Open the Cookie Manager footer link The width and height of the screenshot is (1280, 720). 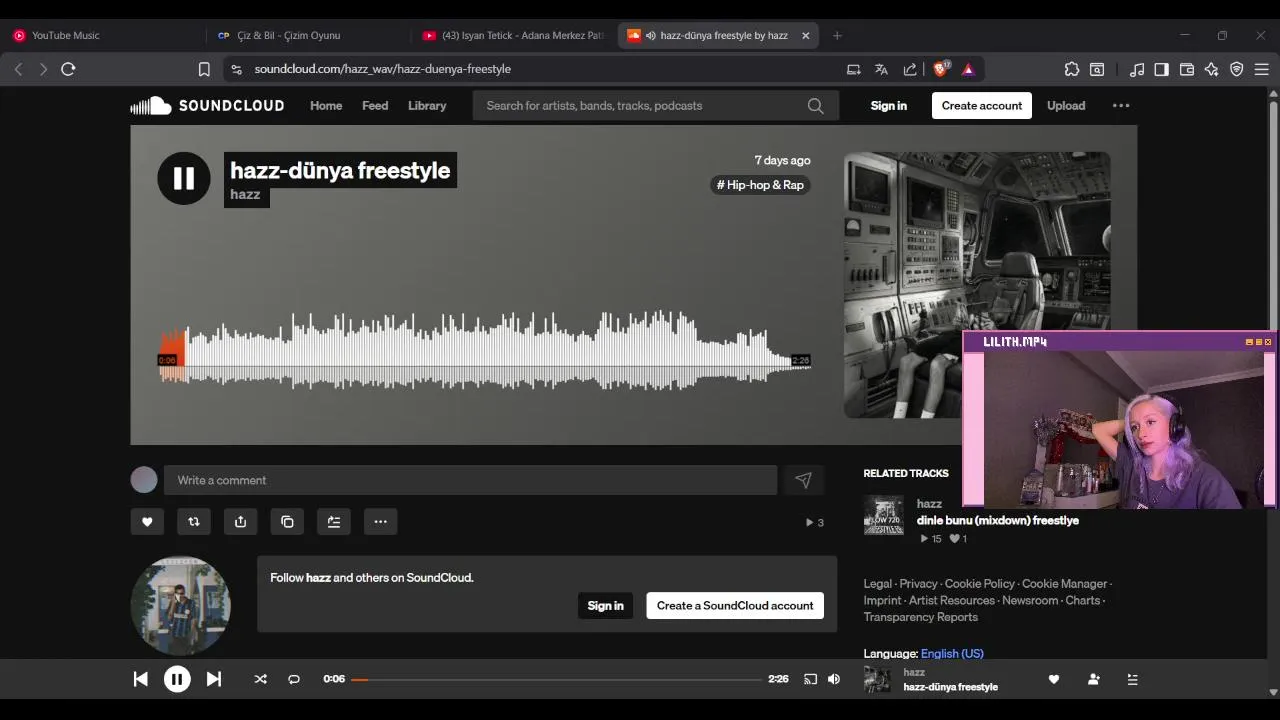click(1064, 584)
